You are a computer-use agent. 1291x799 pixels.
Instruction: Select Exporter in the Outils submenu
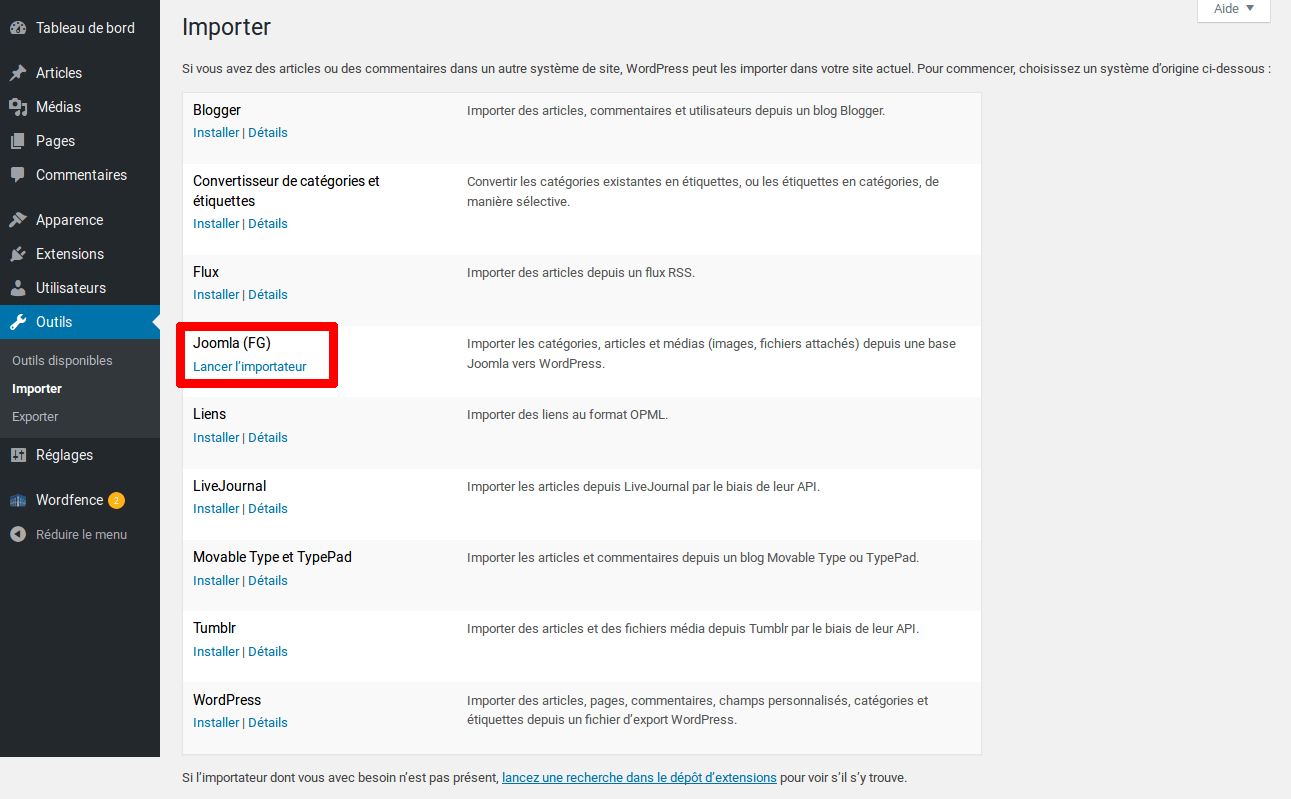tap(34, 416)
